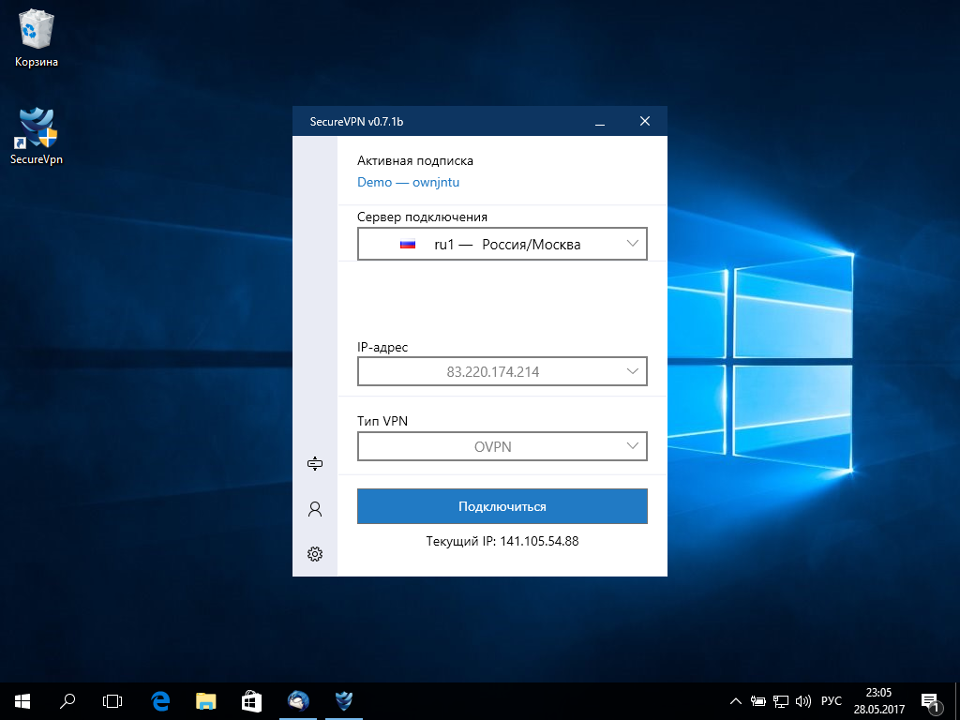
Task: Click the 83.220.174.214 IP address field
Action: click(x=502, y=371)
